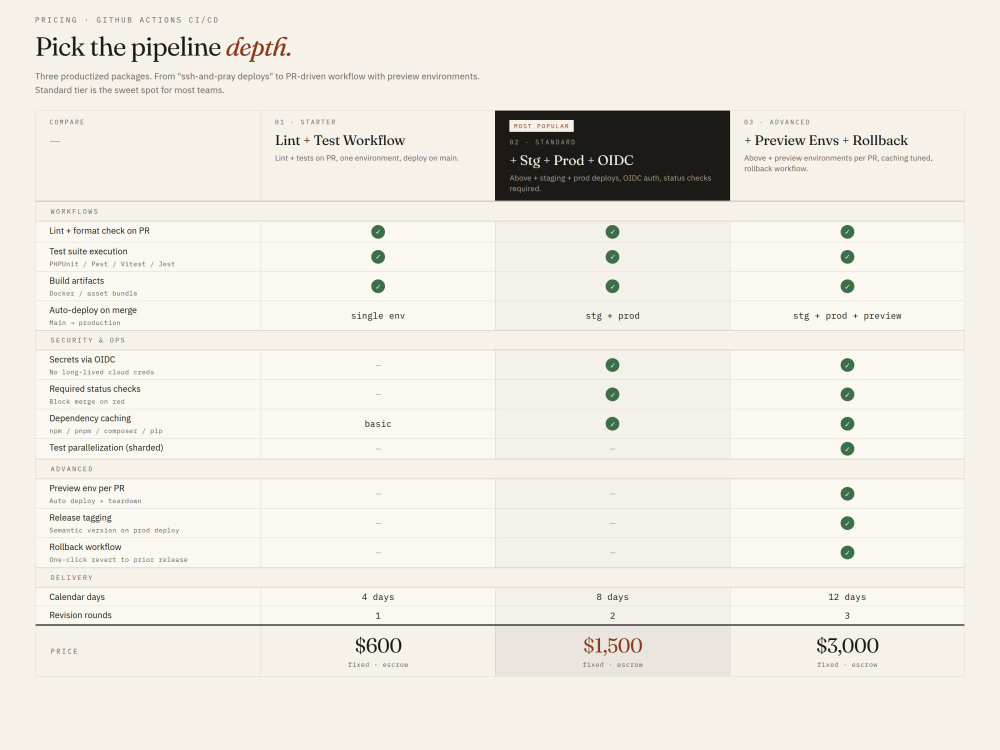Click 'Auto-deploy on merge' row label
The width and height of the screenshot is (1000, 750).
(x=93, y=310)
